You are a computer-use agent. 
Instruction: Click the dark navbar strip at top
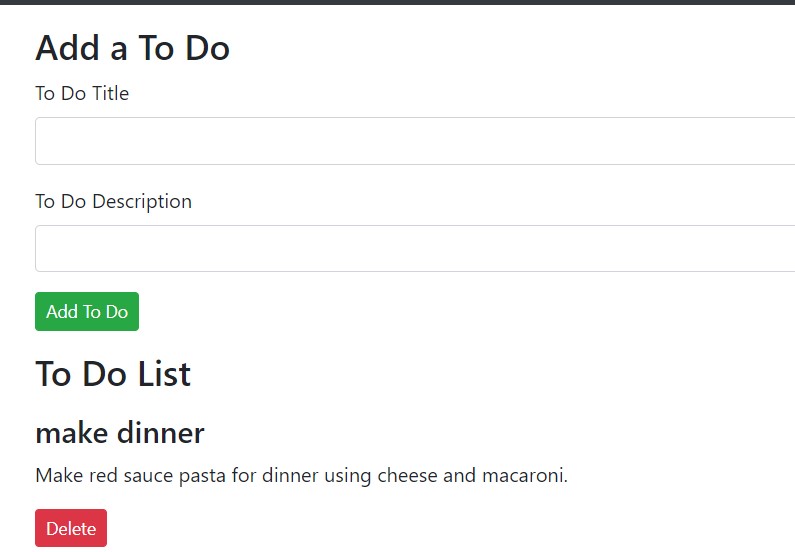point(398,2)
